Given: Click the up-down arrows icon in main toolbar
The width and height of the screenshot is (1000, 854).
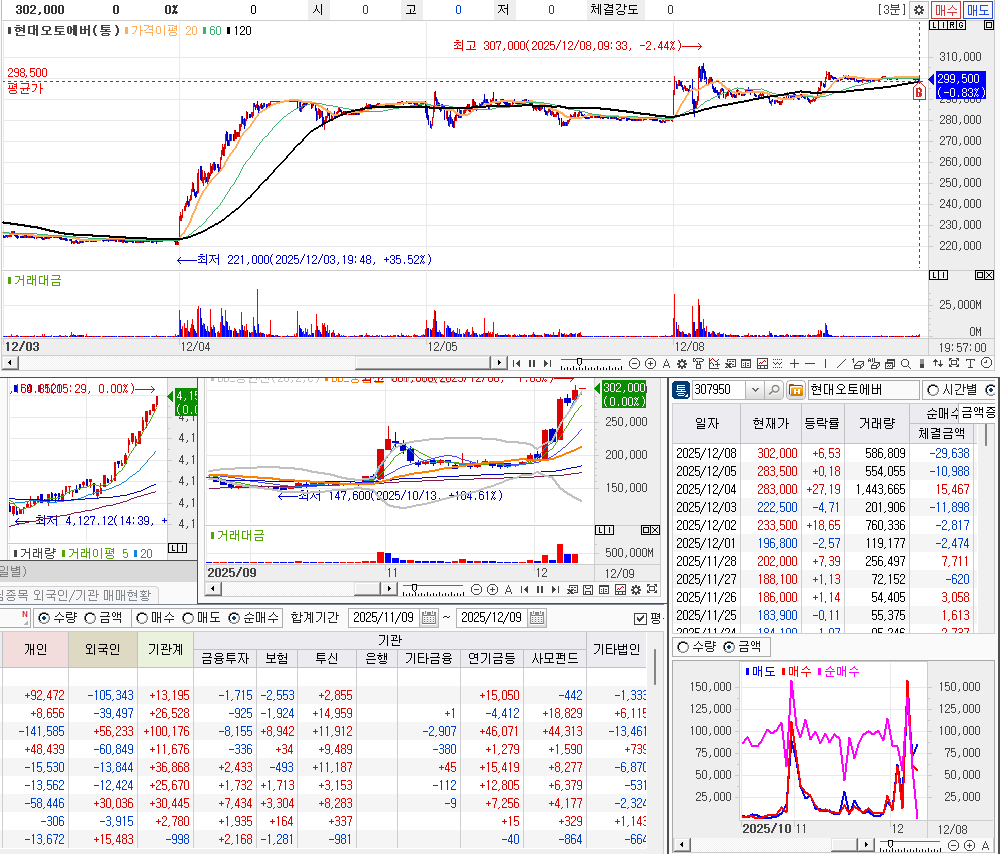Looking at the screenshot, I should coord(938,364).
